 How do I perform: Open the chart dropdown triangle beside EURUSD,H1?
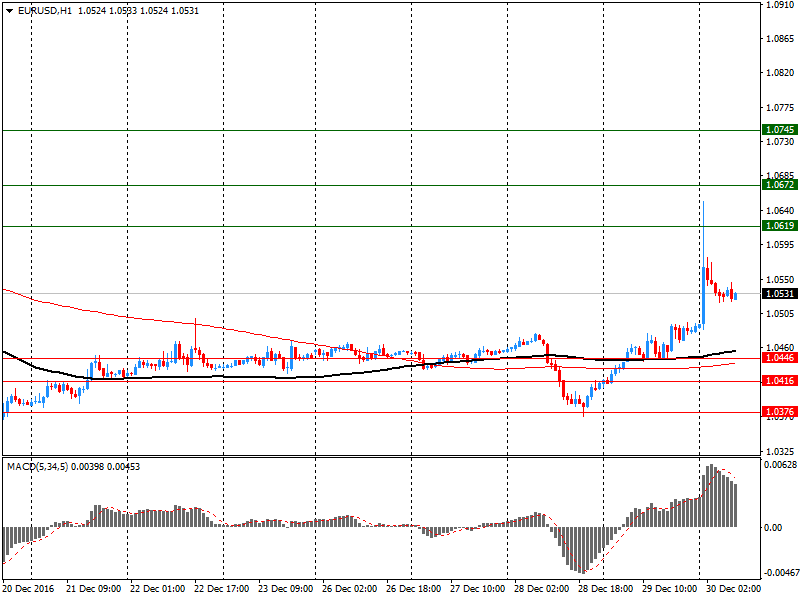click(9, 11)
